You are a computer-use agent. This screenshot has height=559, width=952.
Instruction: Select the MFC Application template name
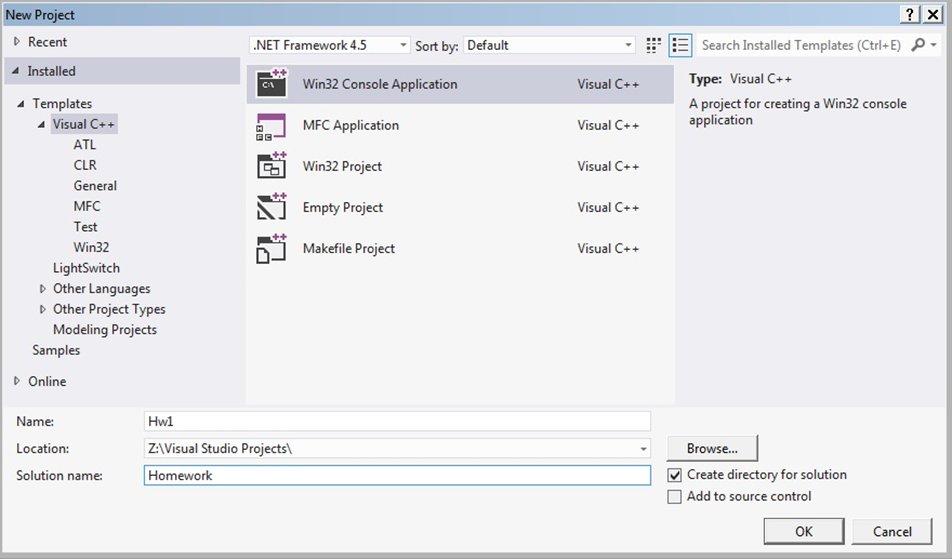click(x=351, y=126)
